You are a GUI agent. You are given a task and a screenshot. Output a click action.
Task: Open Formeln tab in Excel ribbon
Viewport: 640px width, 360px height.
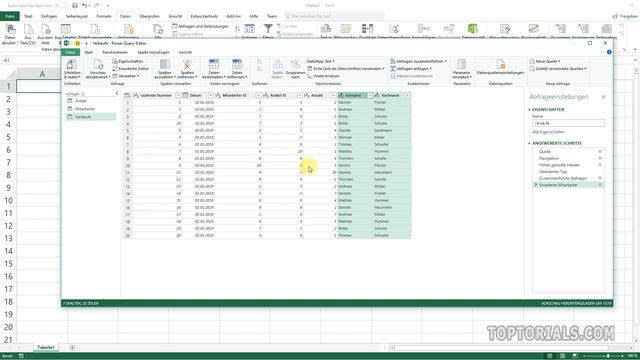click(x=104, y=16)
